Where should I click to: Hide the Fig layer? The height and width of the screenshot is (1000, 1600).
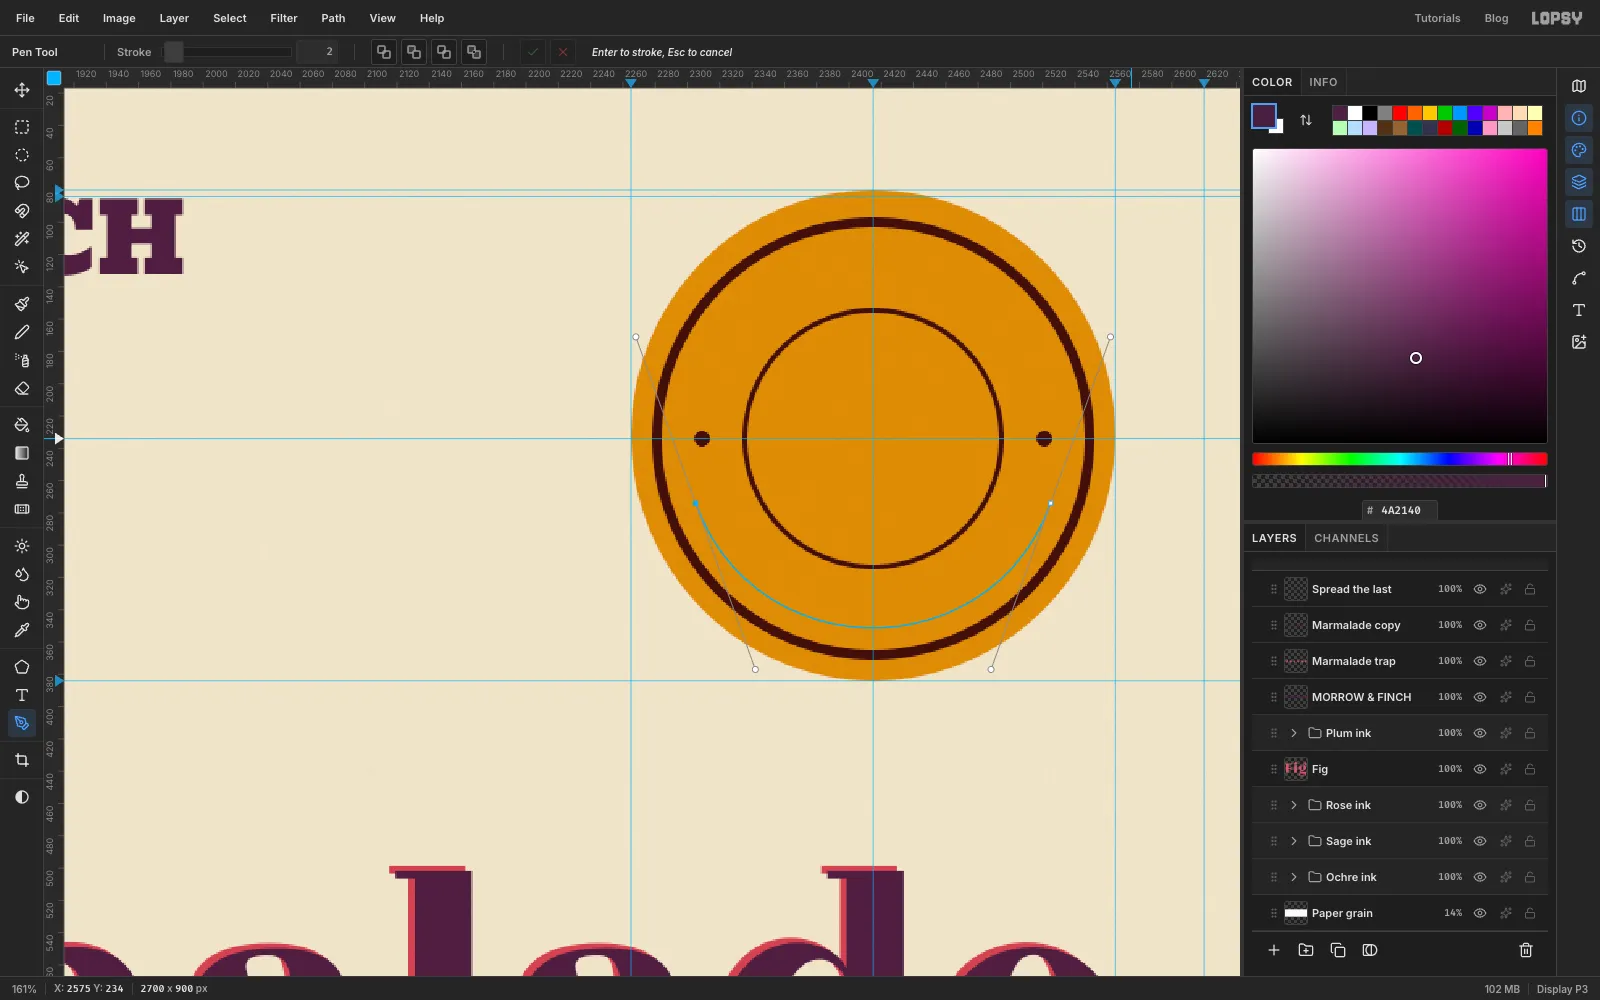tap(1480, 769)
